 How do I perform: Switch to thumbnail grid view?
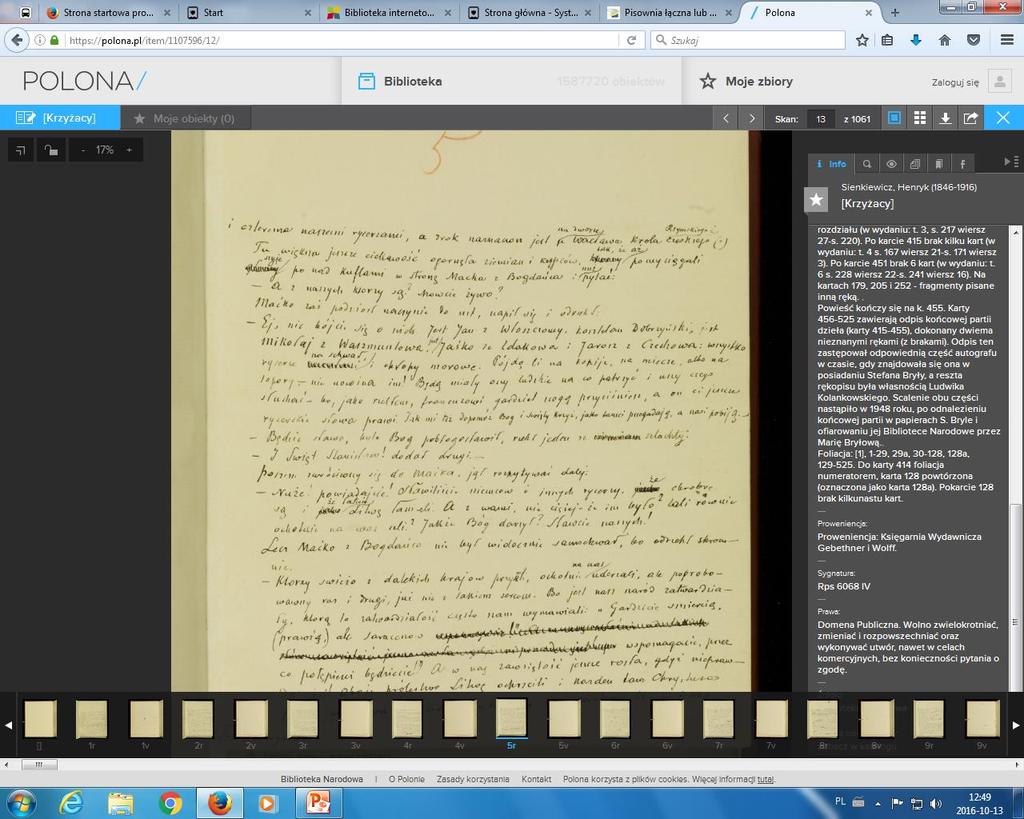pos(920,118)
